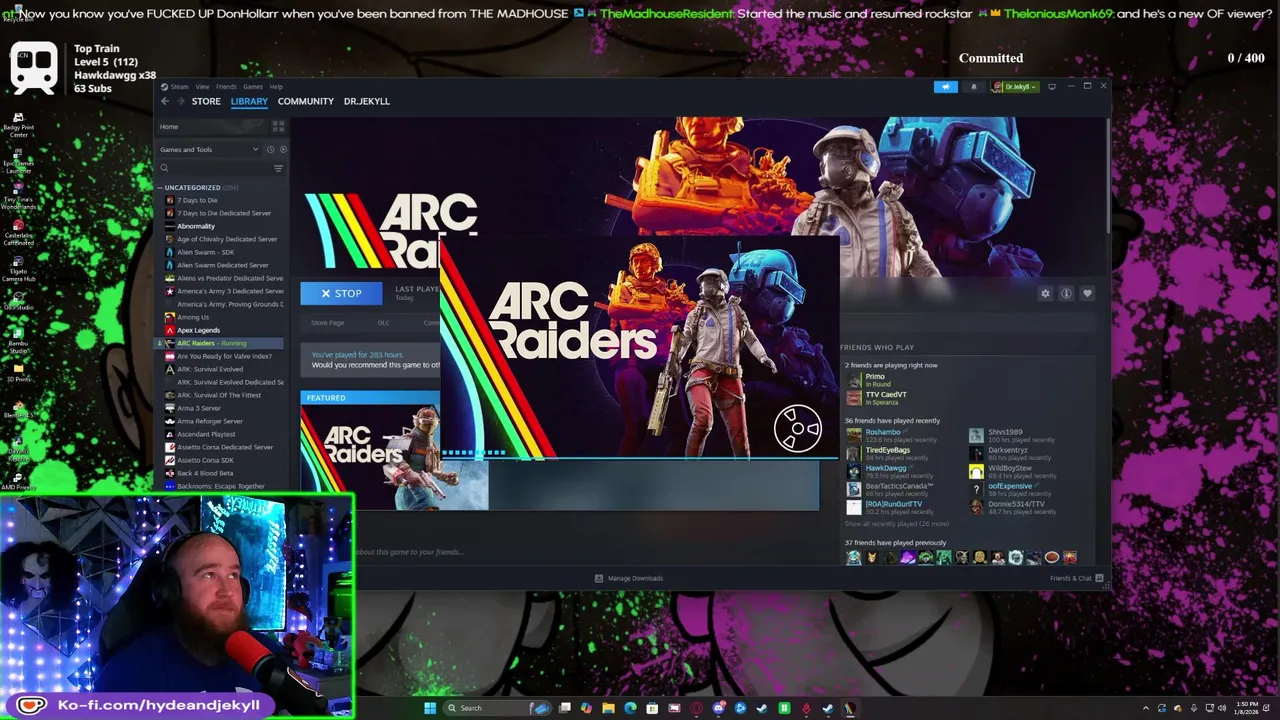Open the Games menu

point(253,87)
